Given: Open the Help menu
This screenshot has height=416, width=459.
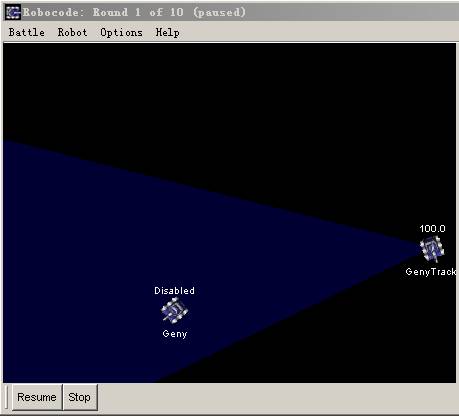Looking at the screenshot, I should click(167, 32).
